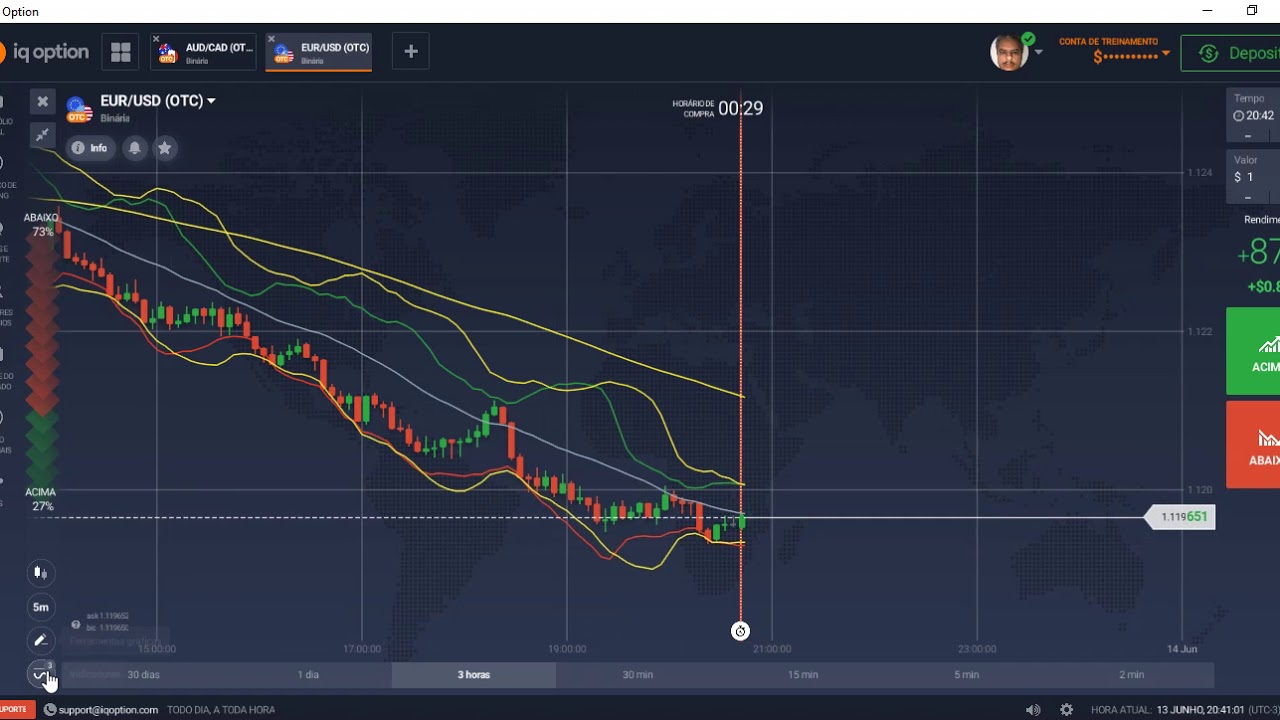Select the 30 min time range
The image size is (1280, 720).
(x=638, y=675)
